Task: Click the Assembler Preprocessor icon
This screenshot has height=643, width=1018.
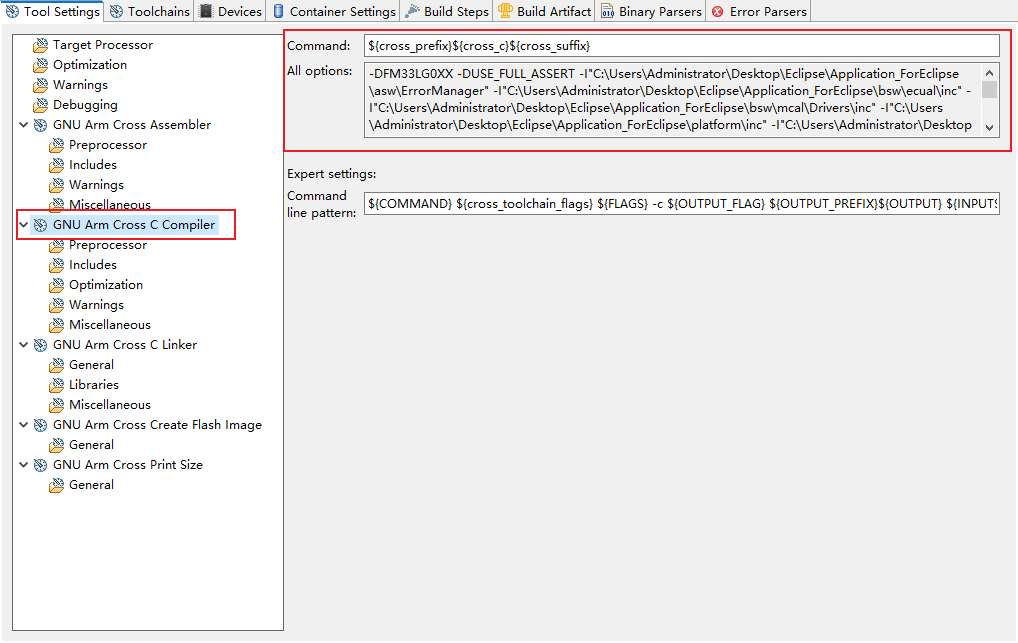Action: (x=56, y=145)
